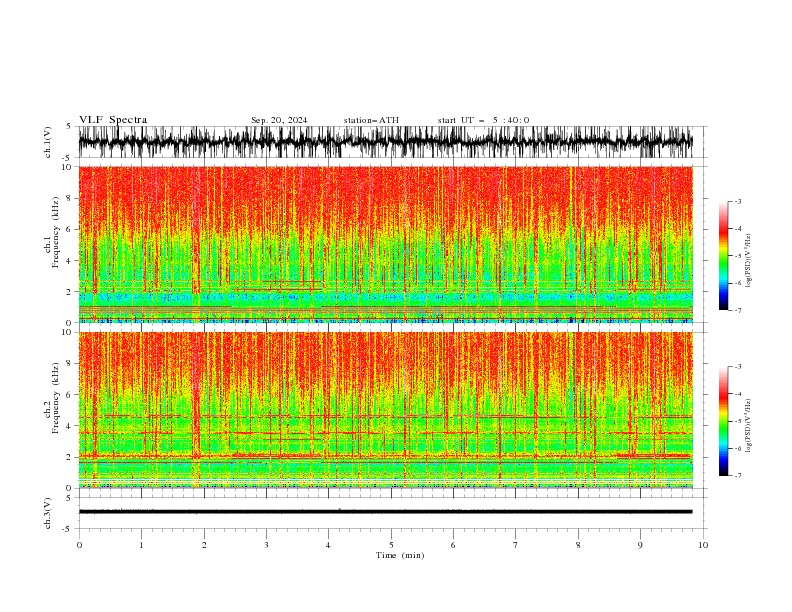Click the 'station=ATH' label

[x=371, y=120]
